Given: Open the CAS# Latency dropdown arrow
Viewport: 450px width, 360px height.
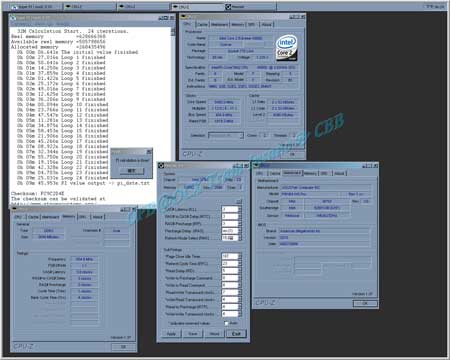Looking at the screenshot, I should click(240, 209).
